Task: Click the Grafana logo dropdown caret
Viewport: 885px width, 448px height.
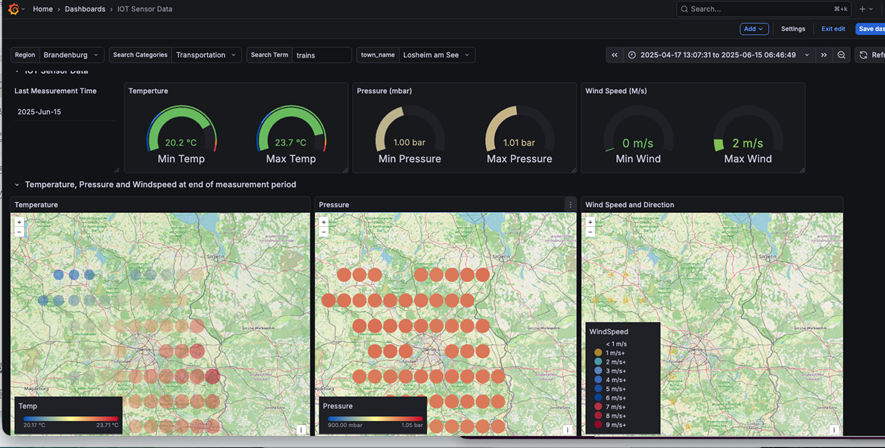Action: [x=23, y=10]
